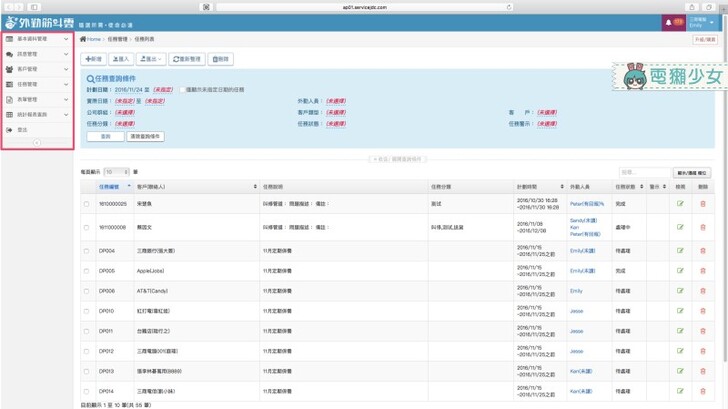The image size is (728, 409).
Task: Open the 每頁顯示 page size dropdown
Action: point(115,172)
